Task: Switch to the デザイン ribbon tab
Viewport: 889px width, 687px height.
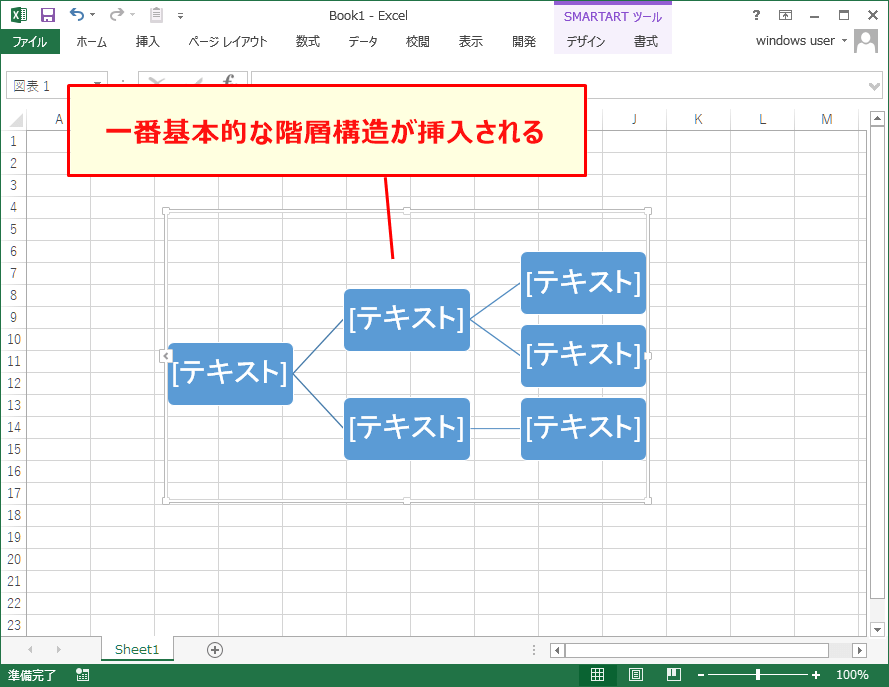Action: pyautogui.click(x=589, y=43)
